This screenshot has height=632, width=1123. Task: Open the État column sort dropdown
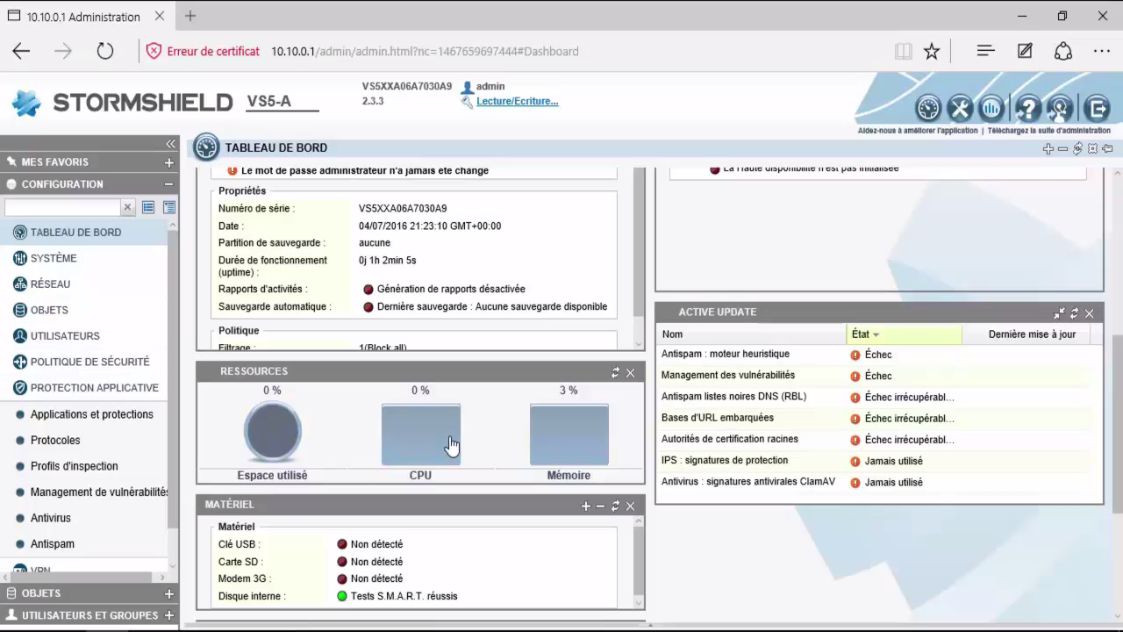tap(876, 335)
